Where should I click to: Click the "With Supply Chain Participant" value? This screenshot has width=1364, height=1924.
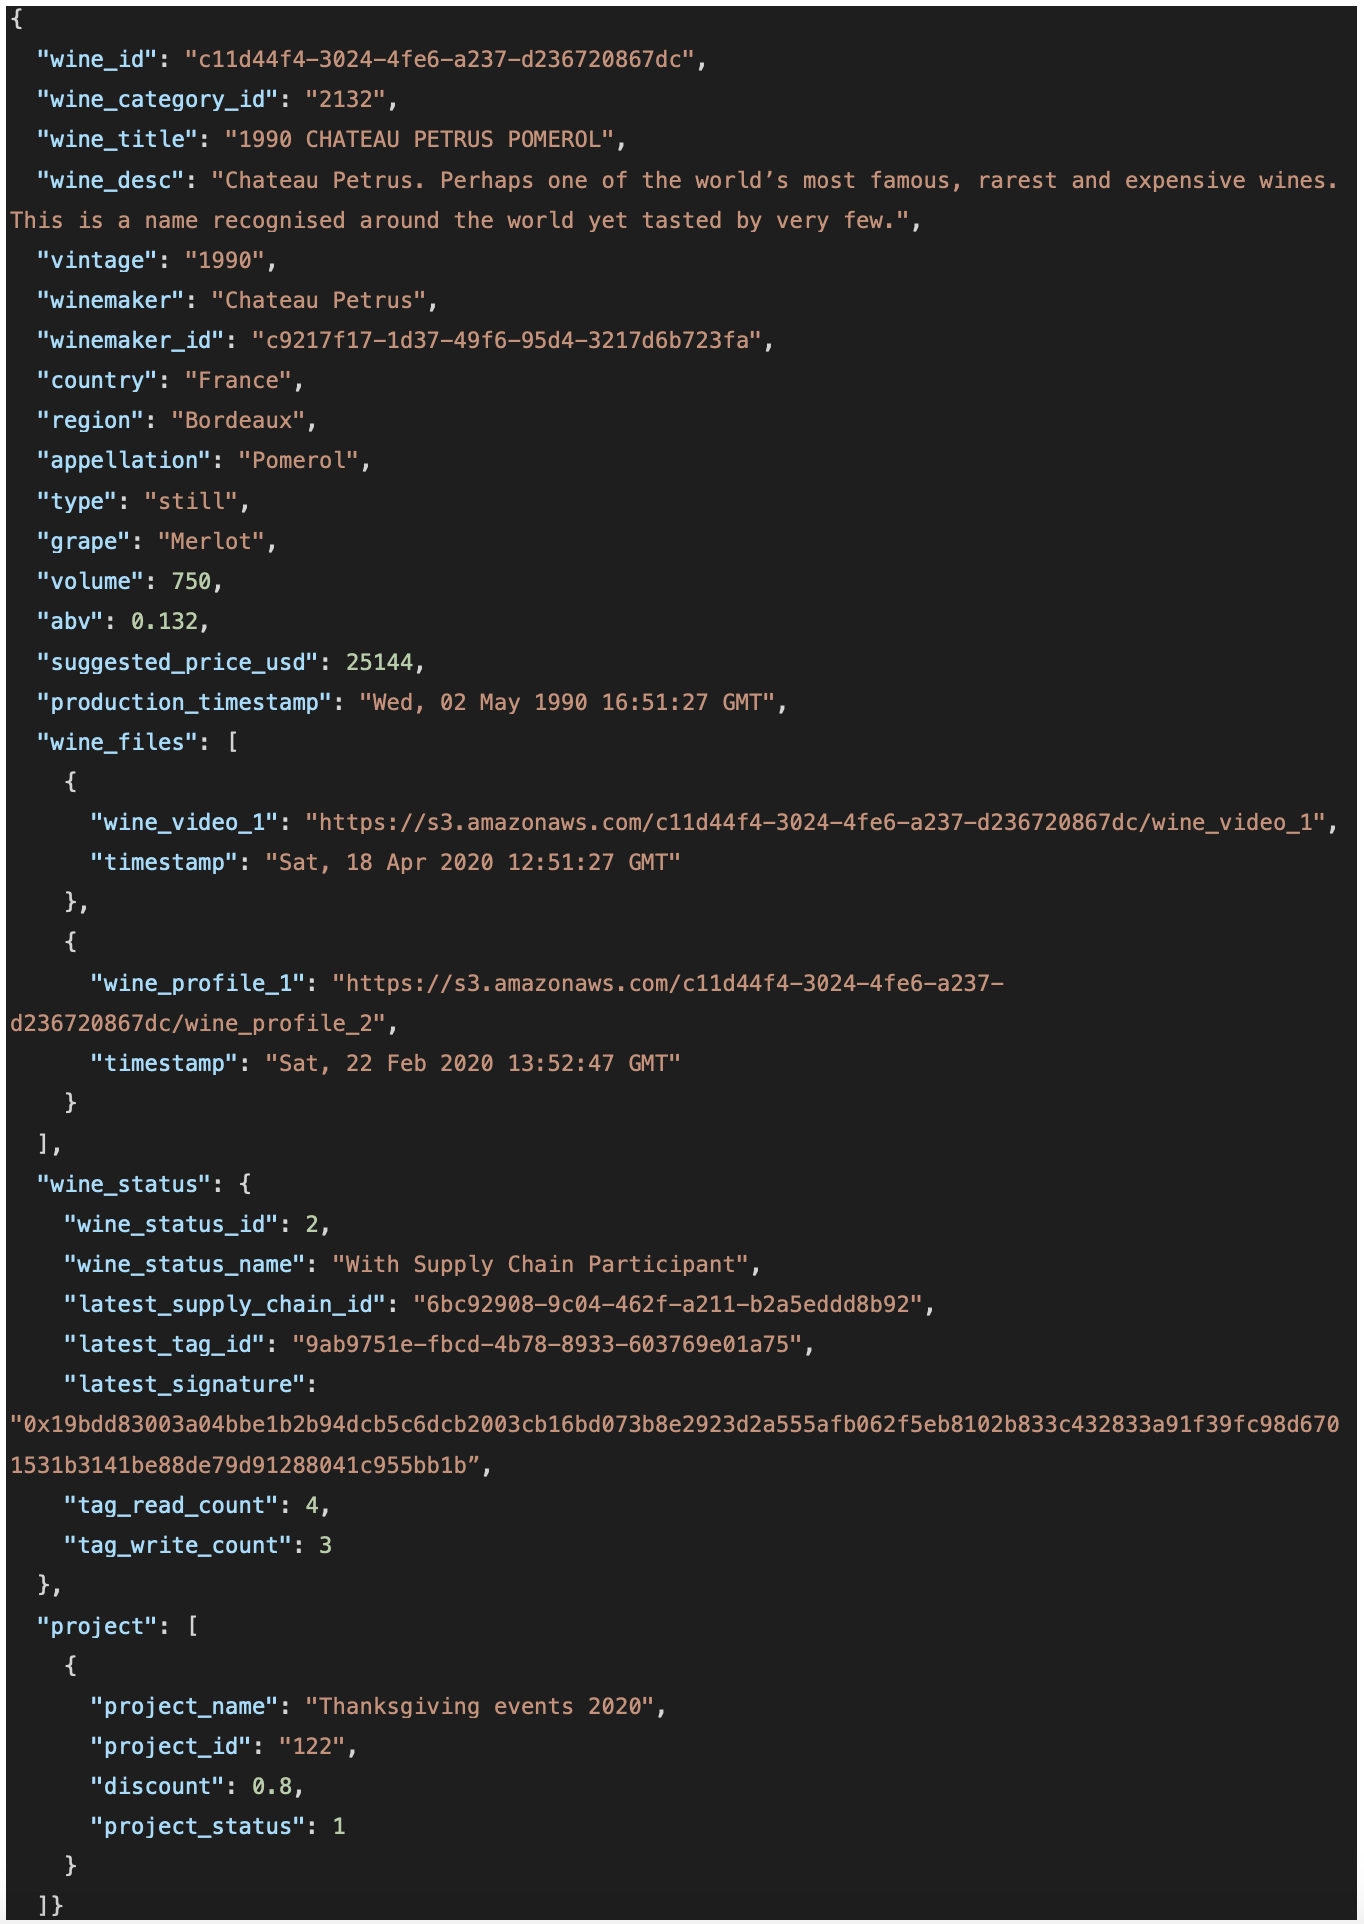click(541, 1265)
